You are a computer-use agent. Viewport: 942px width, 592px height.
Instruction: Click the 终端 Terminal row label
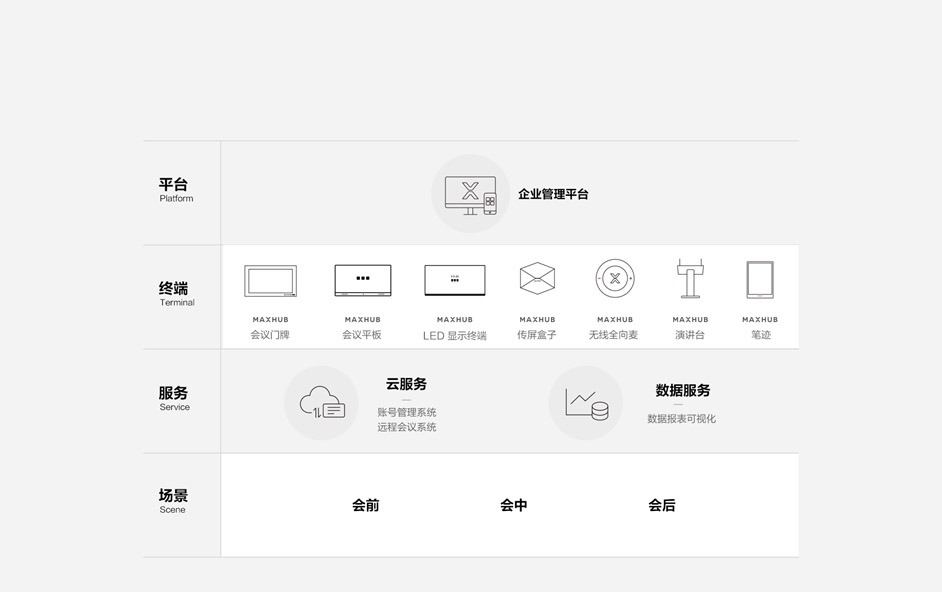(174, 293)
